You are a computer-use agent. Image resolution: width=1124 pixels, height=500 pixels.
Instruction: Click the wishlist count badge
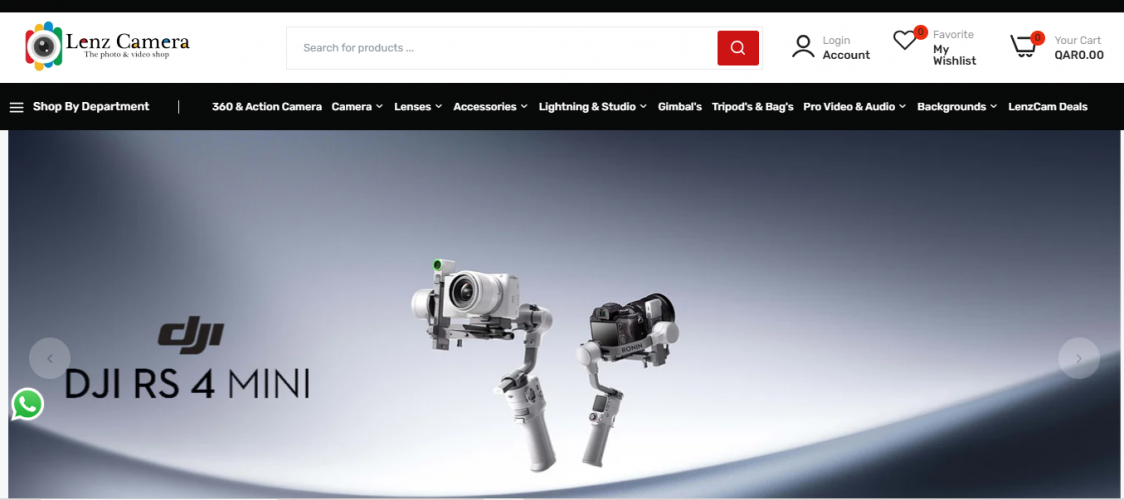point(920,32)
